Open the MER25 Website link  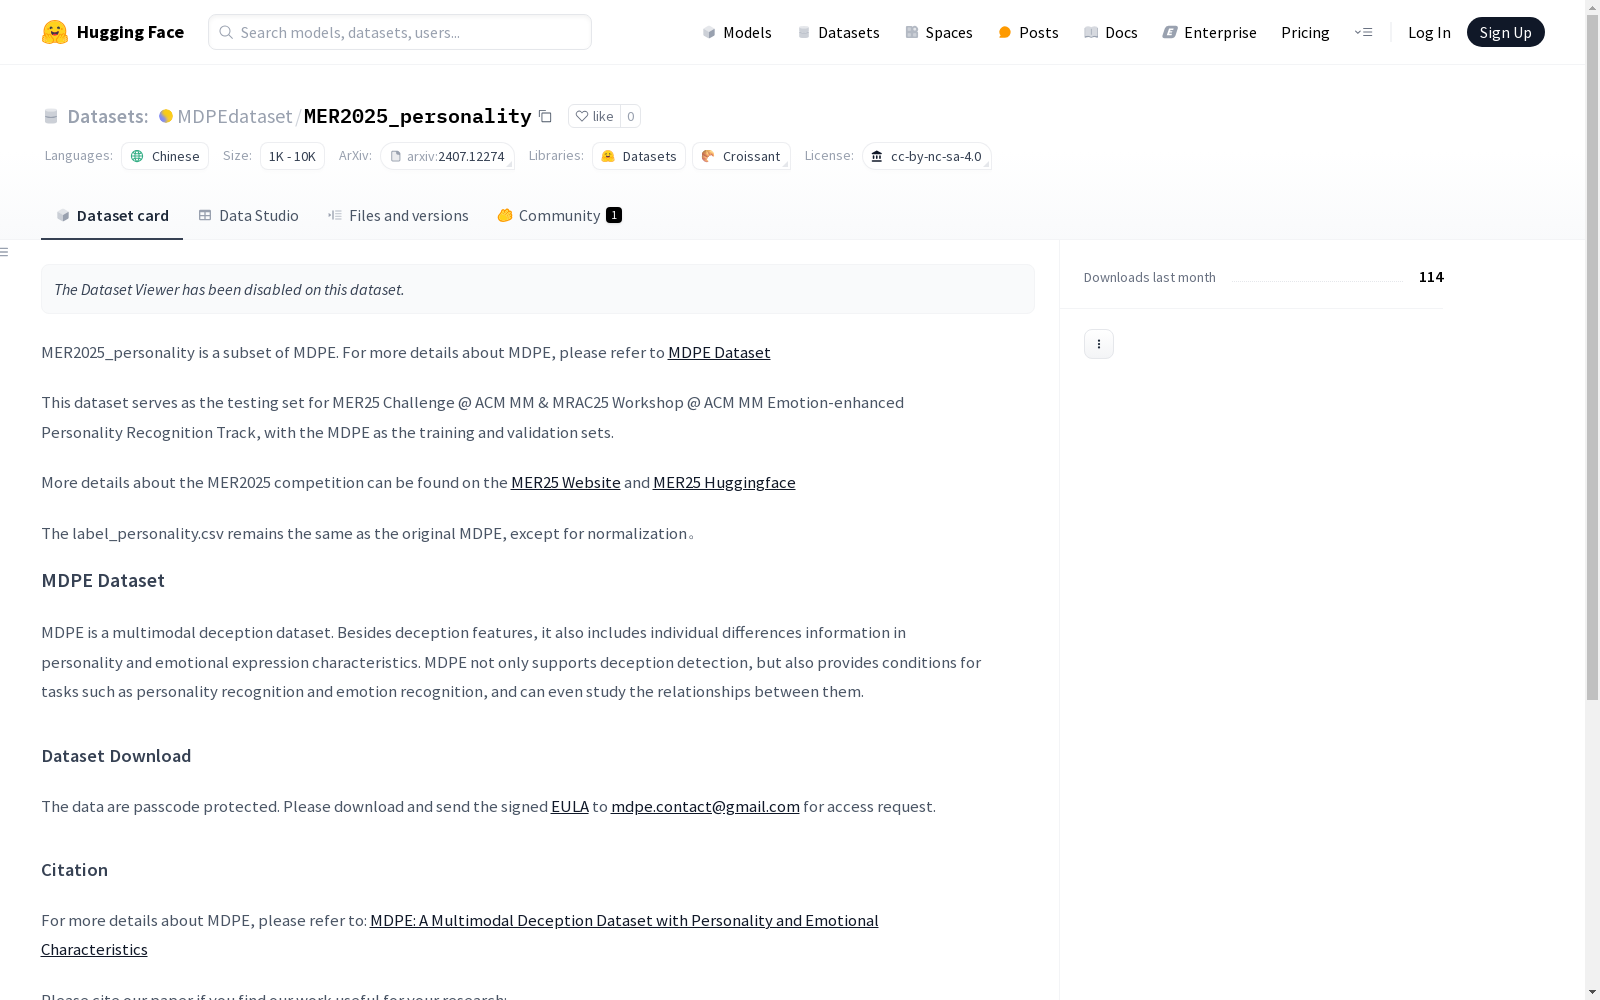pyautogui.click(x=566, y=482)
